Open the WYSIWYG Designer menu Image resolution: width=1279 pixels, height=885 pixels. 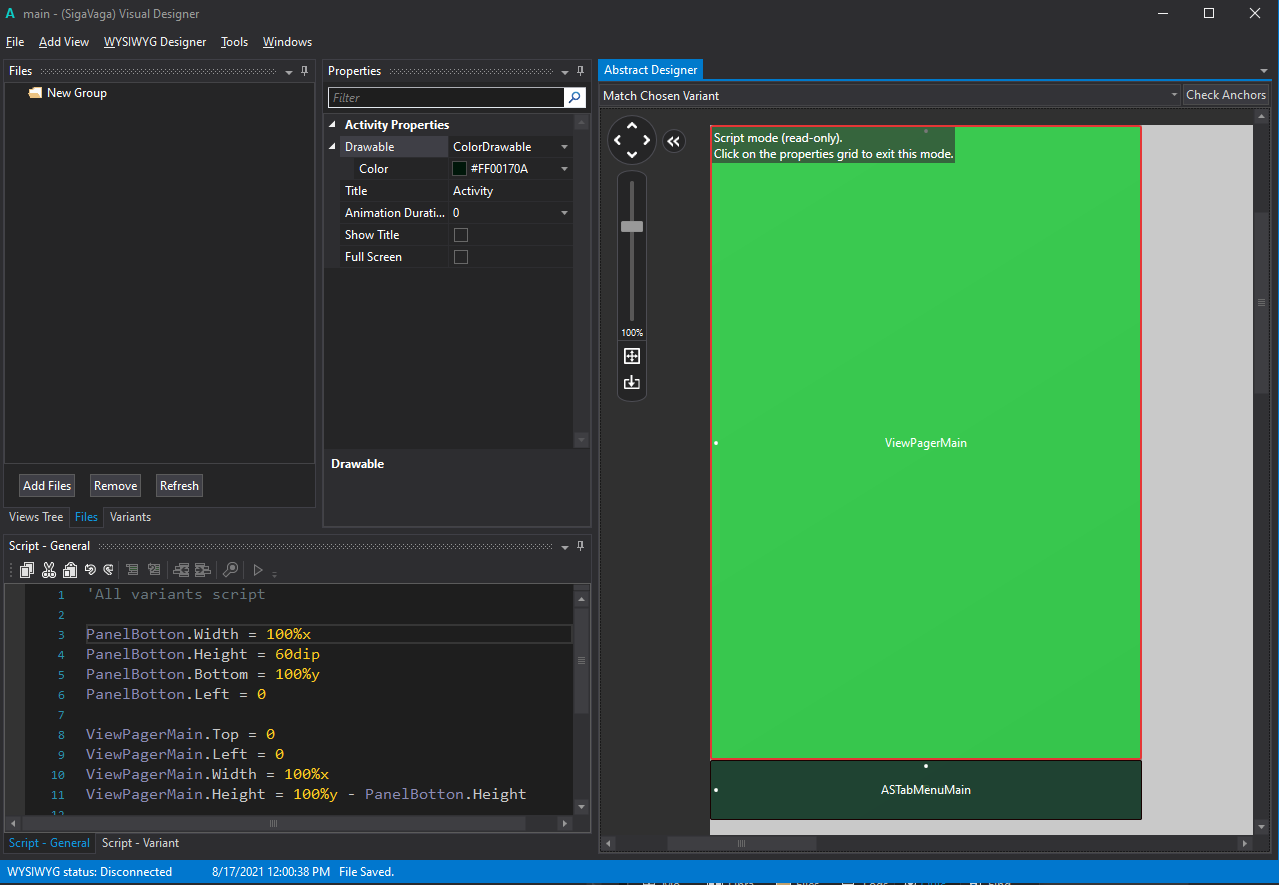pos(155,42)
